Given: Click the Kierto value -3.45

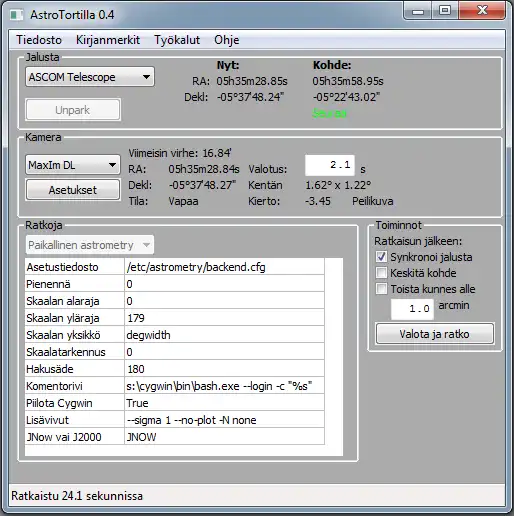Looking at the screenshot, I should 318,201.
